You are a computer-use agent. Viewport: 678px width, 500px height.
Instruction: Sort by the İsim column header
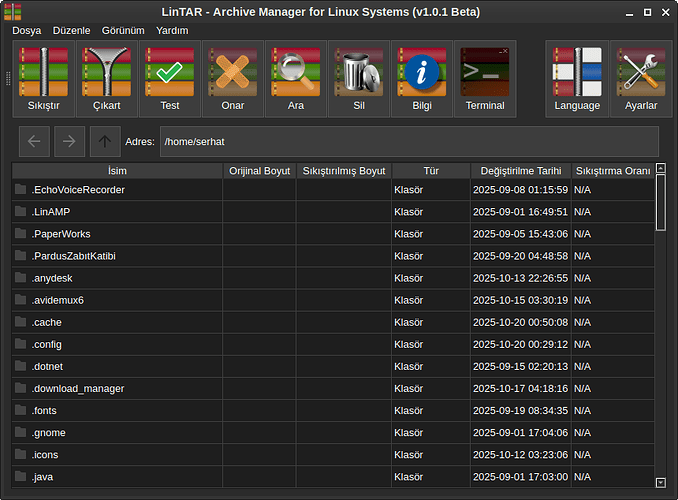click(117, 171)
